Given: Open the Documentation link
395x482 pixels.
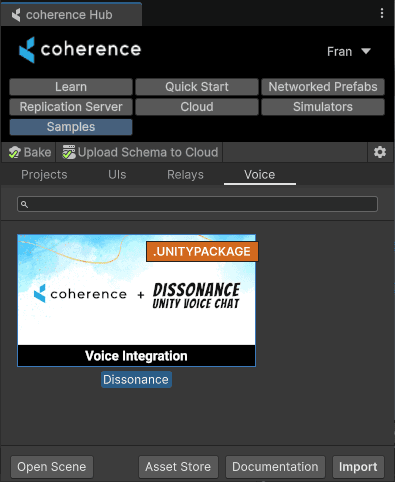Looking at the screenshot, I should click(275, 467).
